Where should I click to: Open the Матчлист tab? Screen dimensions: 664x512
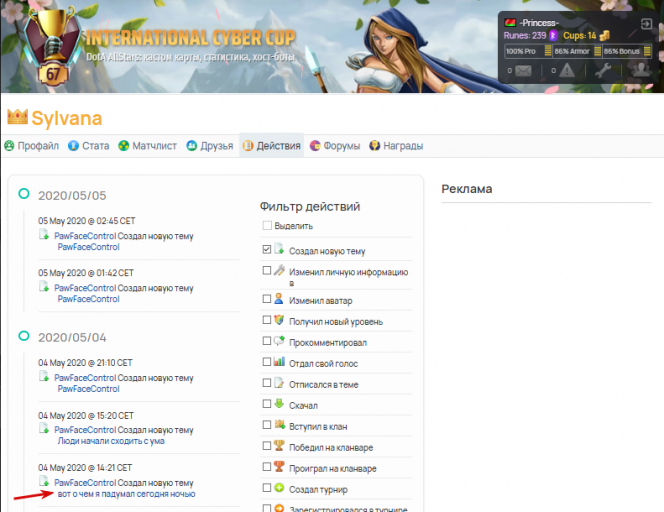[147, 146]
